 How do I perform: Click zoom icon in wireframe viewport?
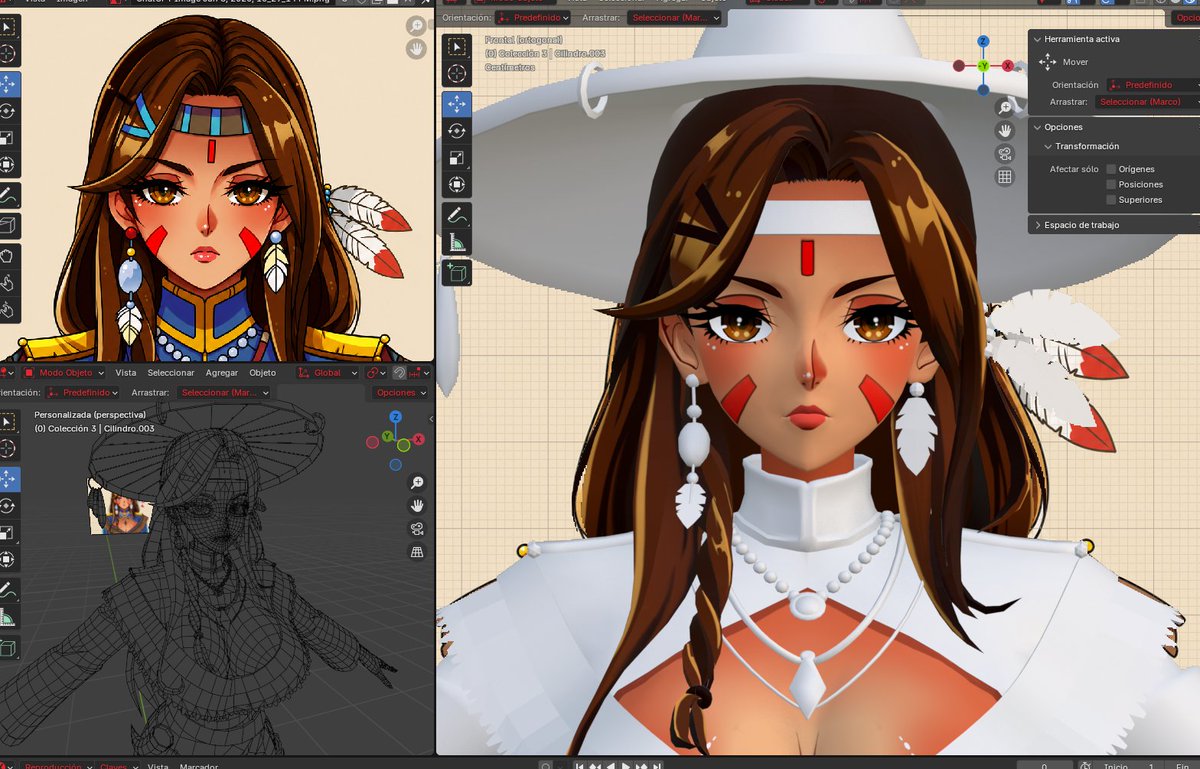click(417, 482)
